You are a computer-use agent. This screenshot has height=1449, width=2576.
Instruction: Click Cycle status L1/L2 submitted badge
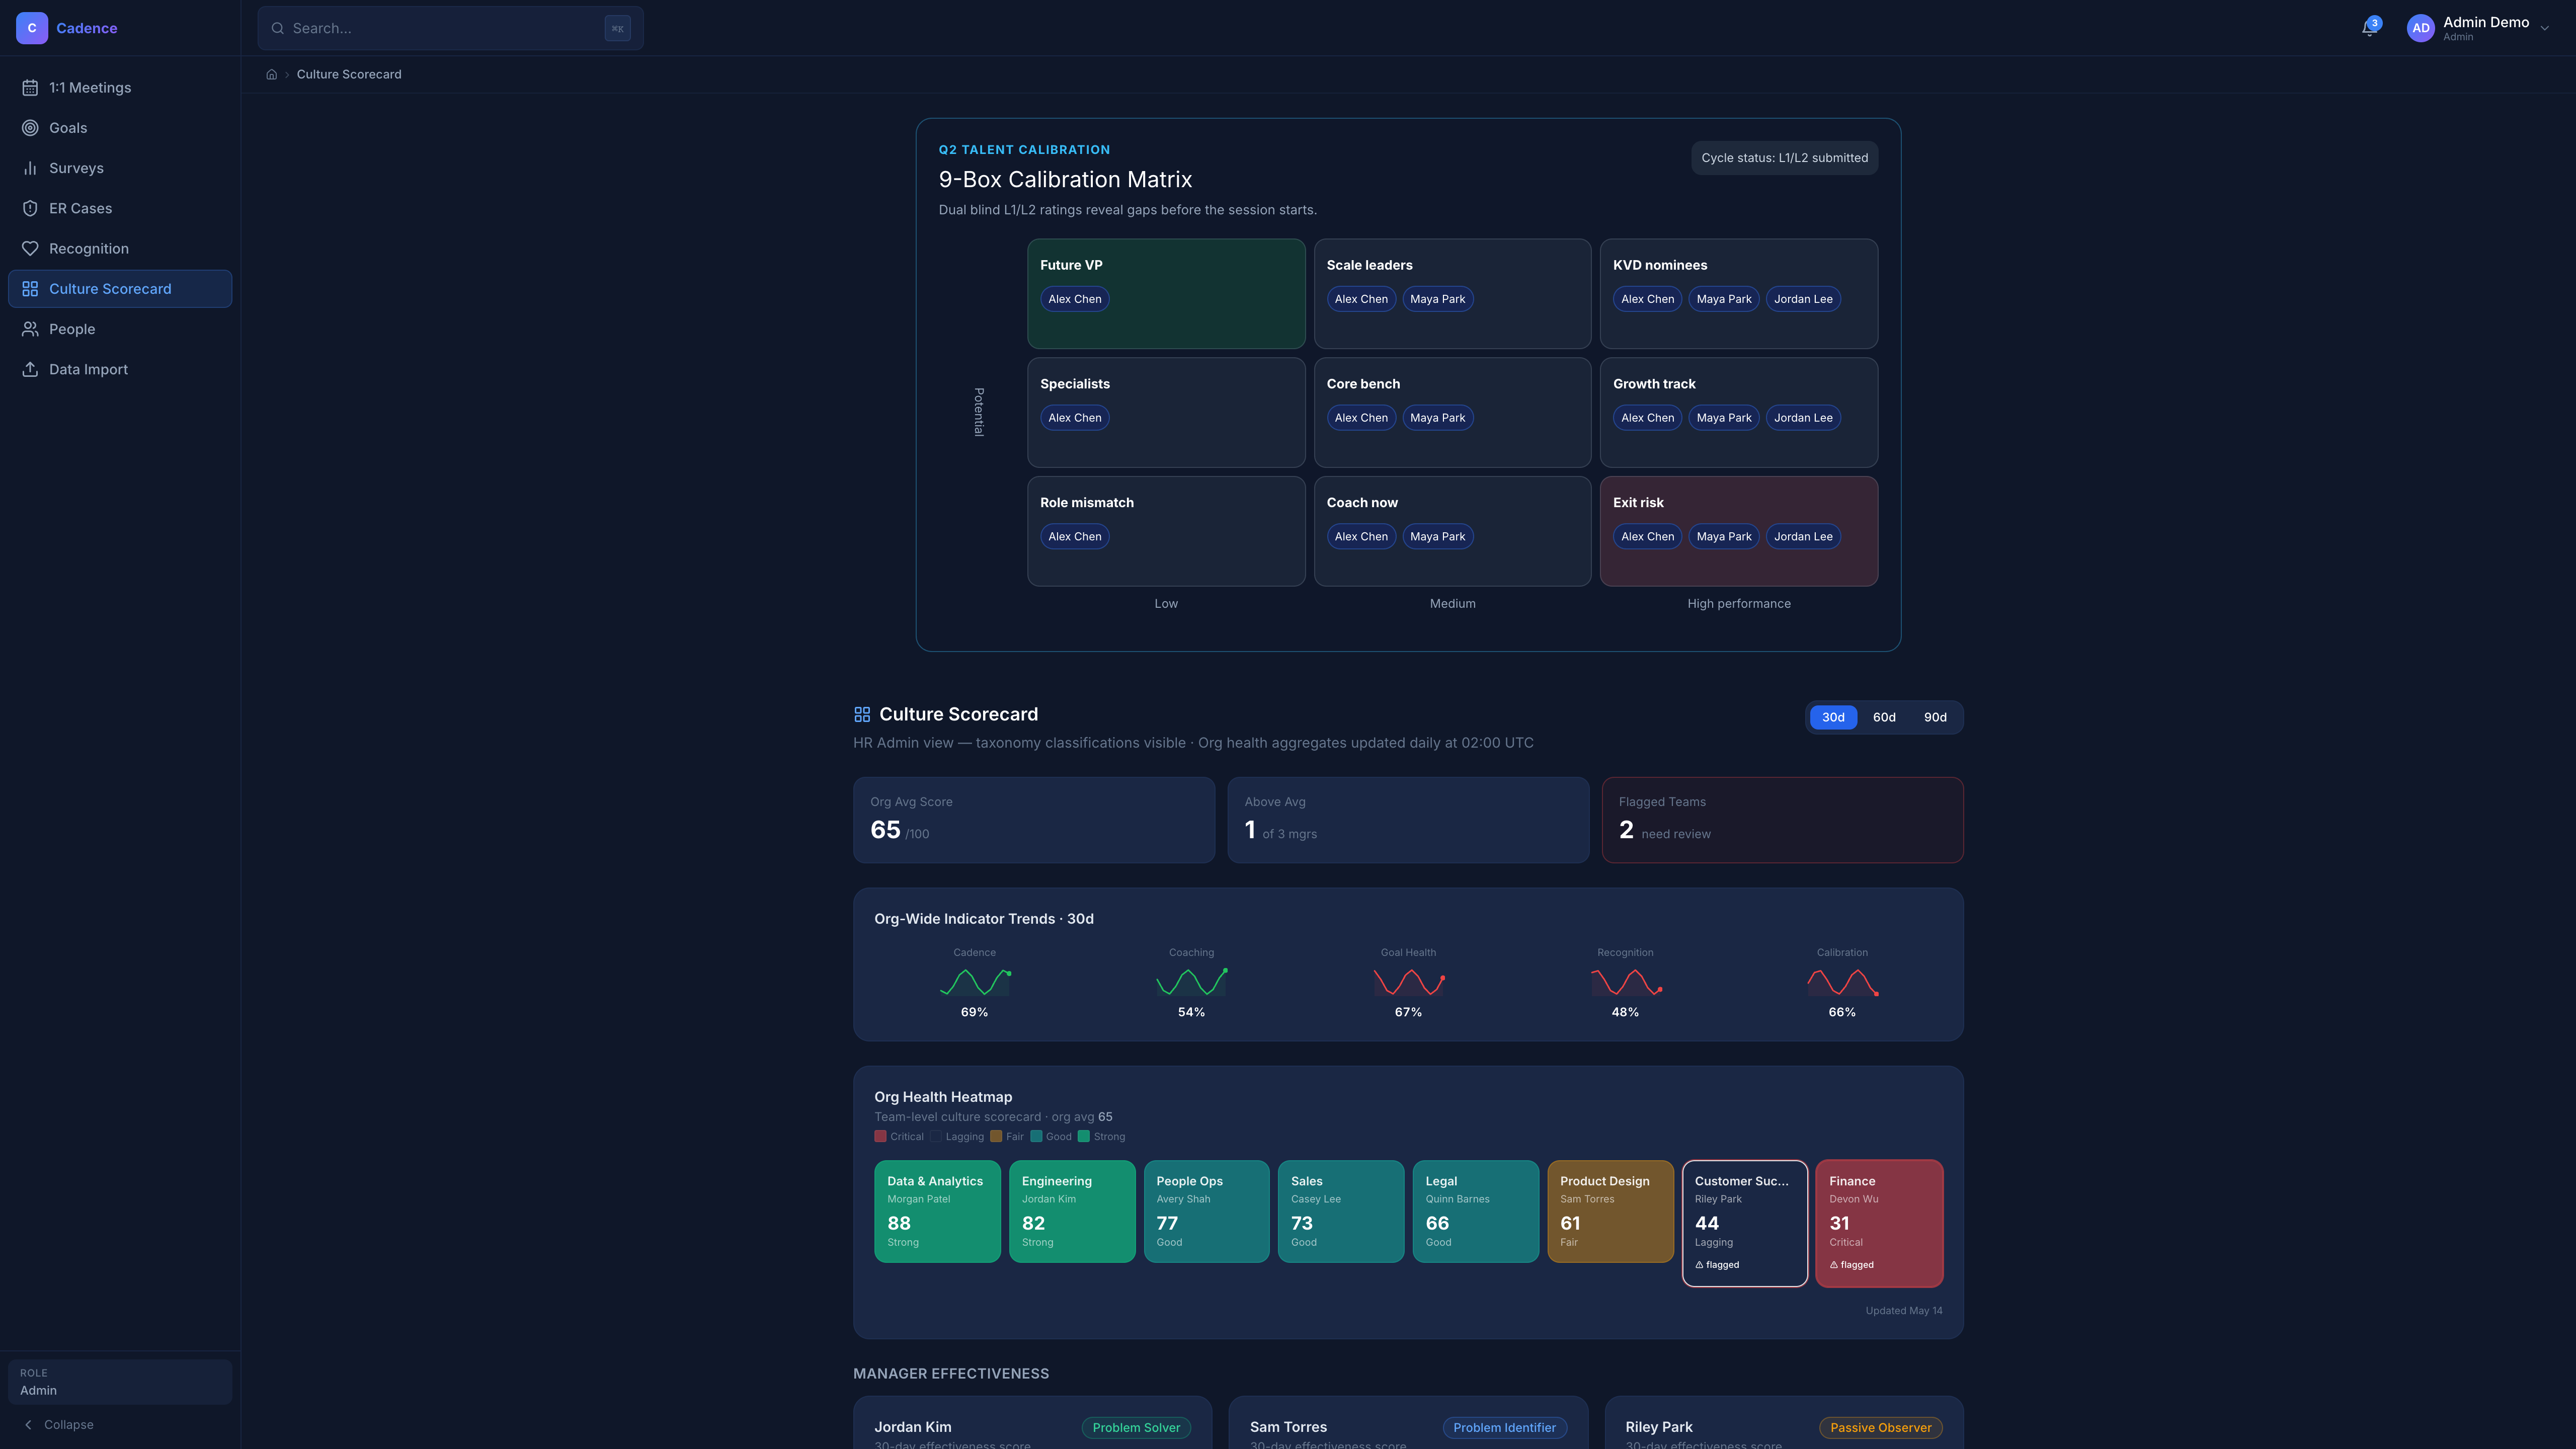[x=1784, y=158]
